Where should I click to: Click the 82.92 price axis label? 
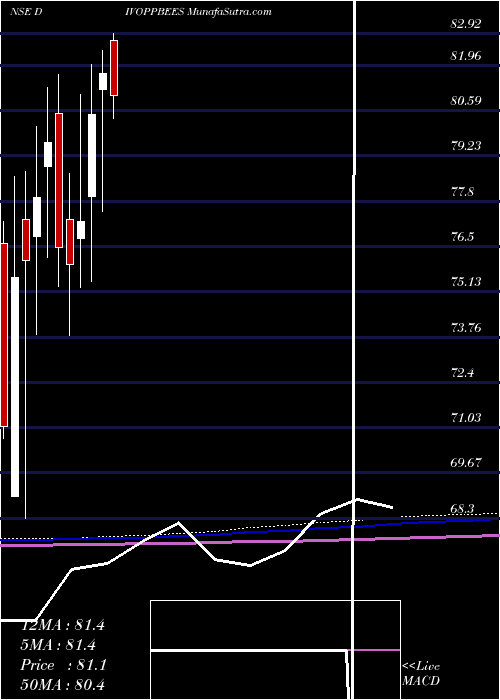tap(466, 24)
